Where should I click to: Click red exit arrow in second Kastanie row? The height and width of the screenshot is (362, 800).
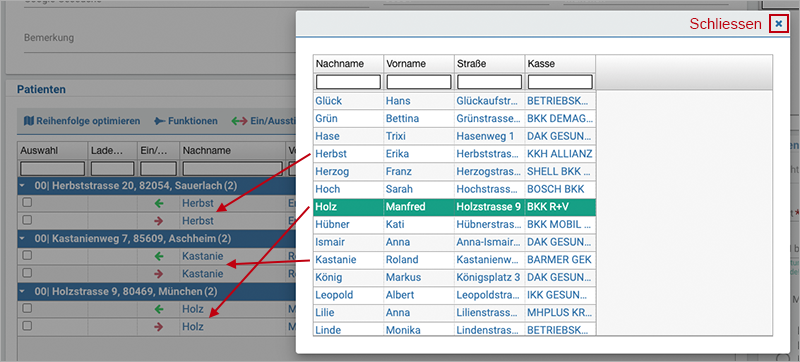click(159, 274)
